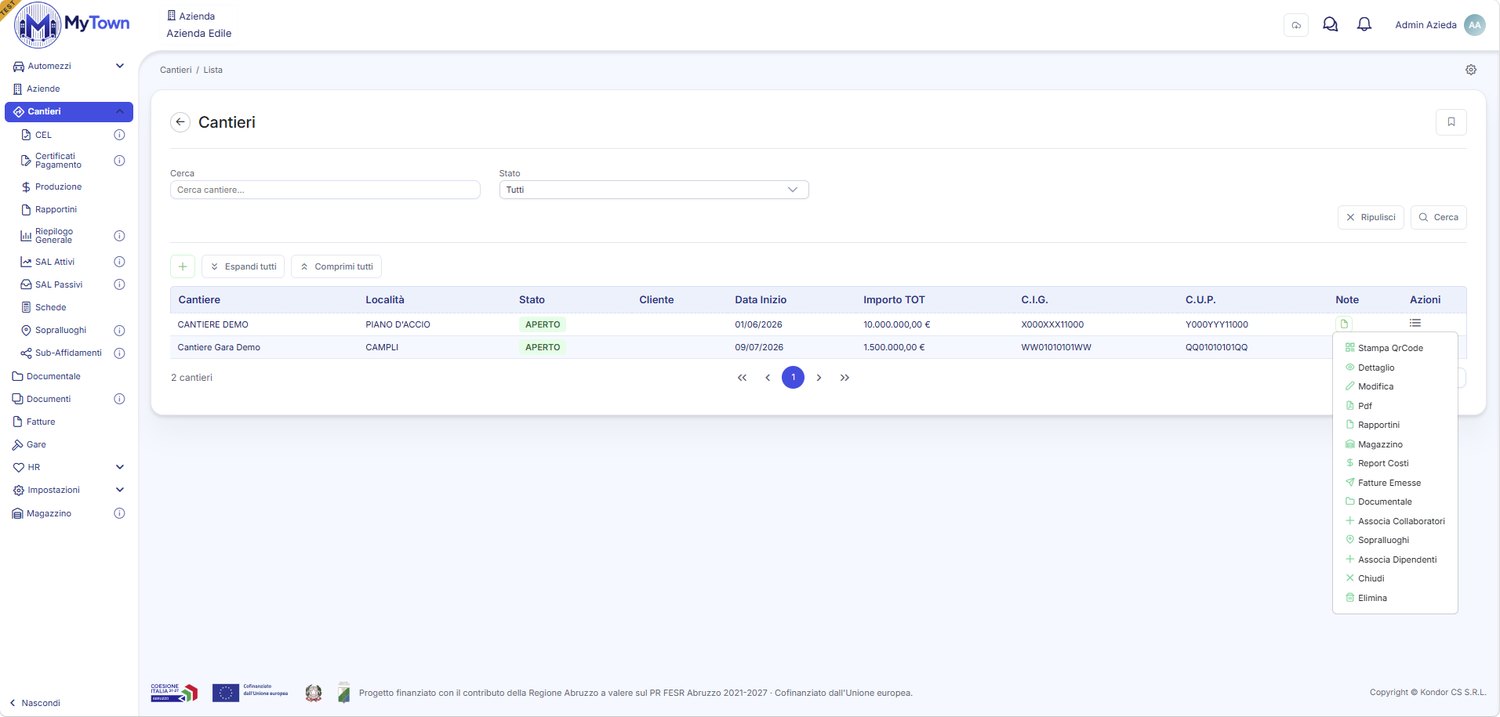Click the cloud sync icon in header

(x=1296, y=25)
